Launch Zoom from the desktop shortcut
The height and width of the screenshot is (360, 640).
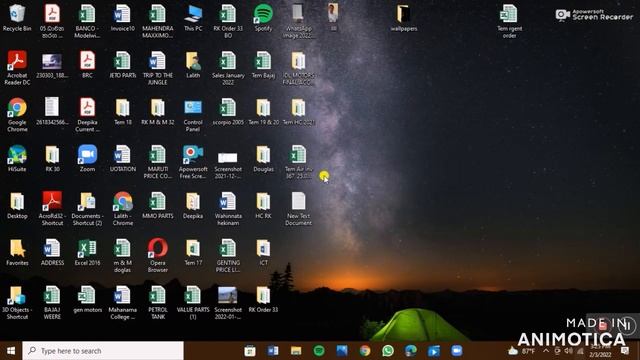pos(87,158)
